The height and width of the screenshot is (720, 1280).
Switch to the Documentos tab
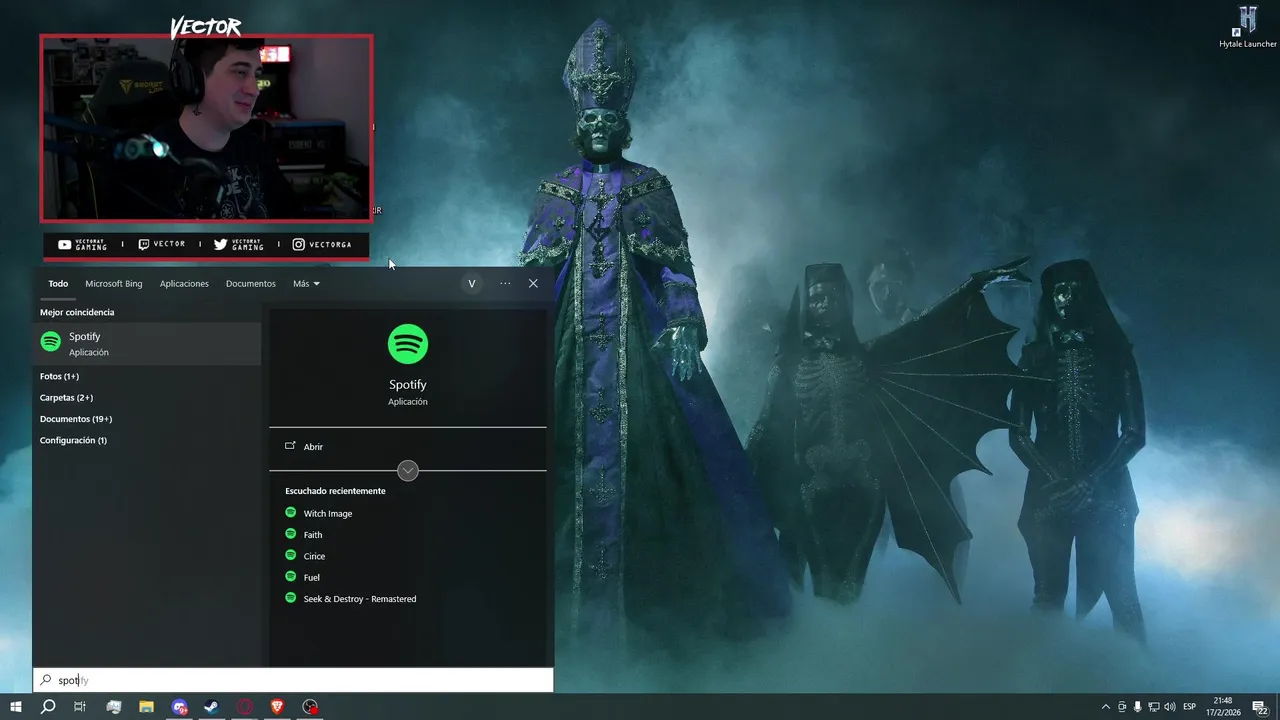click(x=251, y=284)
